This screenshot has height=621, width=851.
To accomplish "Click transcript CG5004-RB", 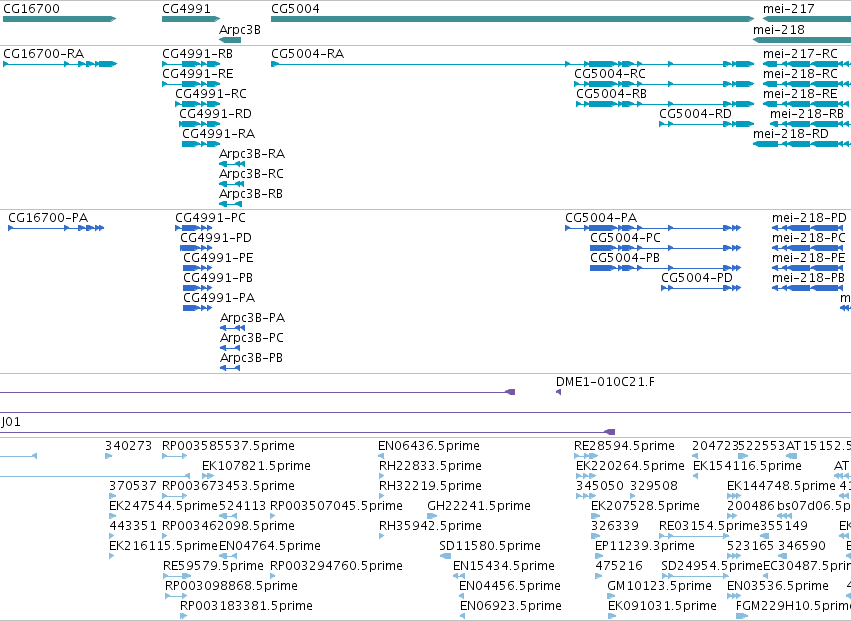I will click(x=665, y=104).
